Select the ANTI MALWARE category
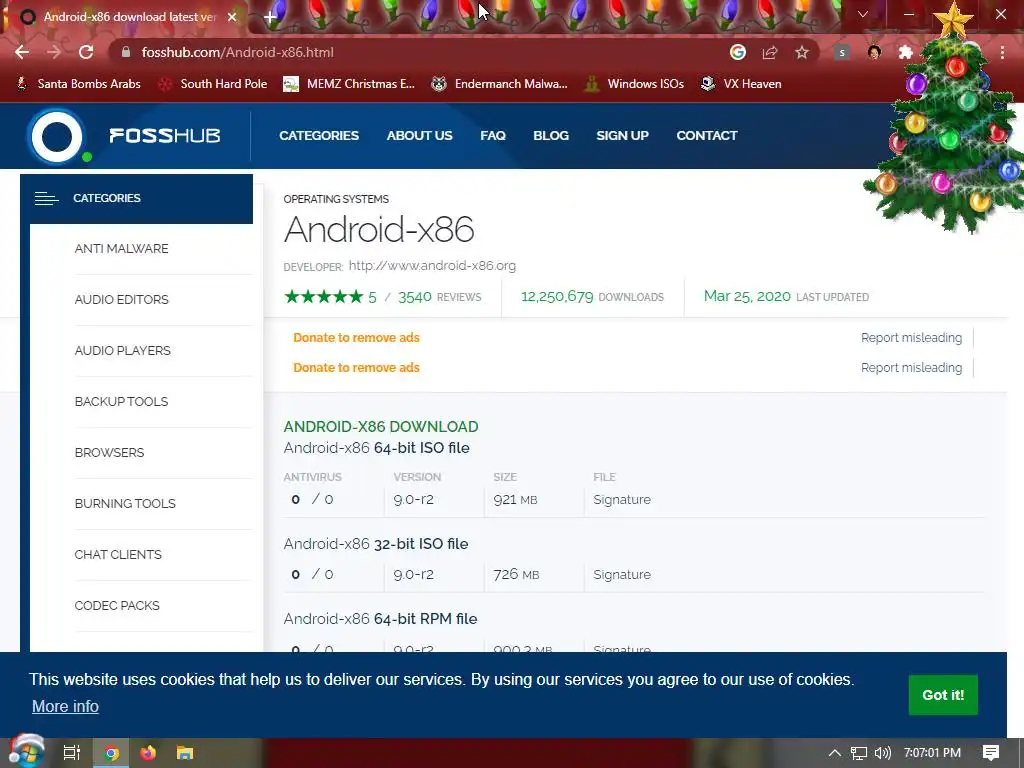The width and height of the screenshot is (1024, 768). [x=121, y=249]
